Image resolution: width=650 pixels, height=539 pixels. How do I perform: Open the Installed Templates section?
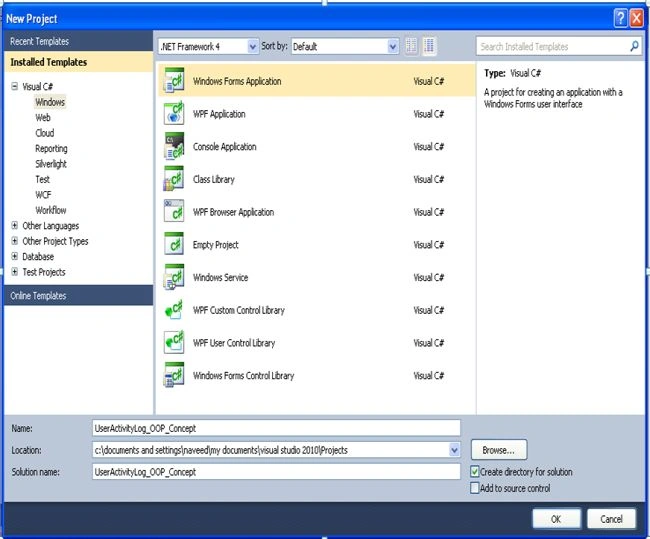coord(78,62)
